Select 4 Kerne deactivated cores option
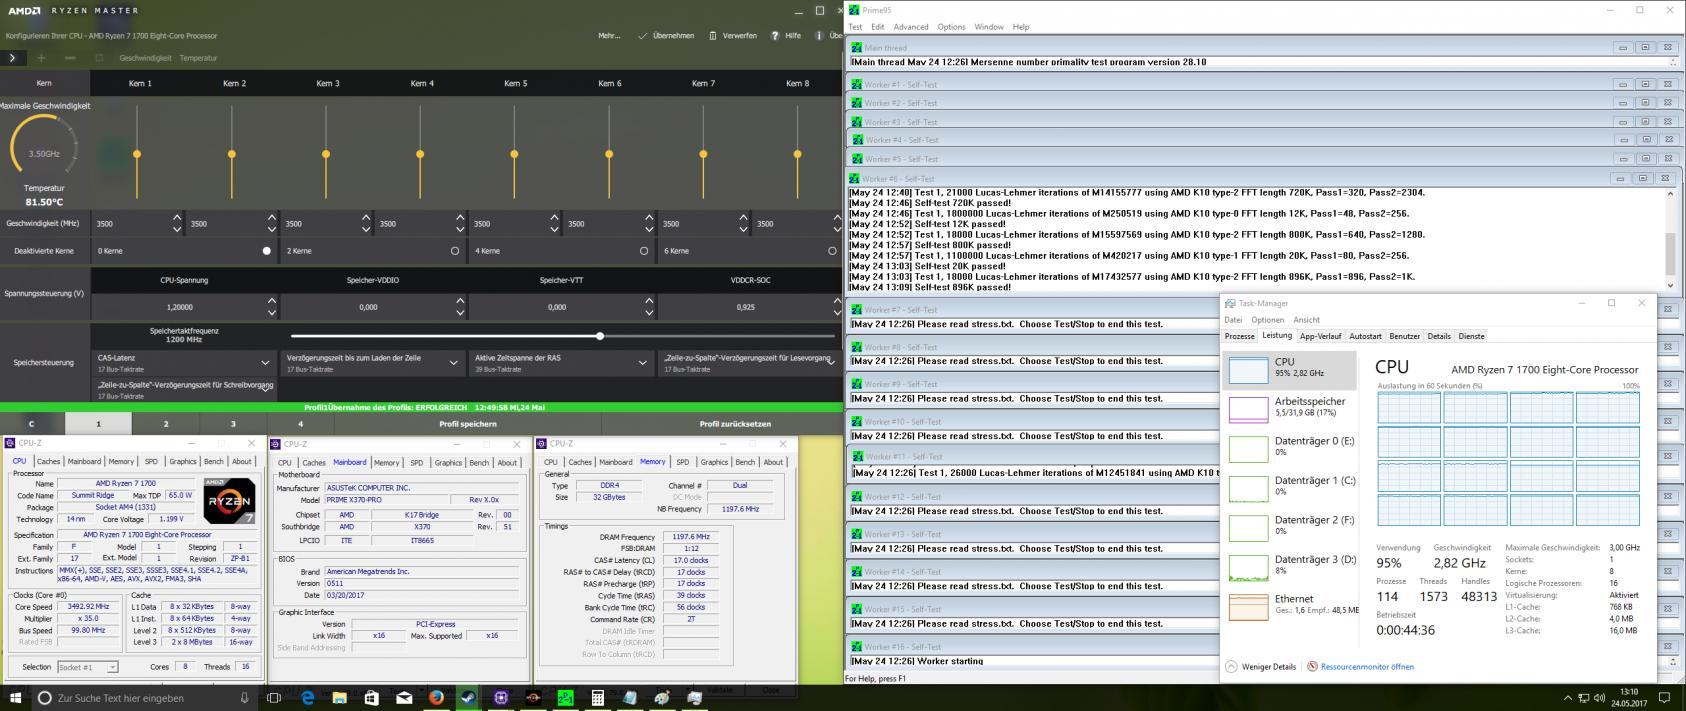 click(643, 251)
